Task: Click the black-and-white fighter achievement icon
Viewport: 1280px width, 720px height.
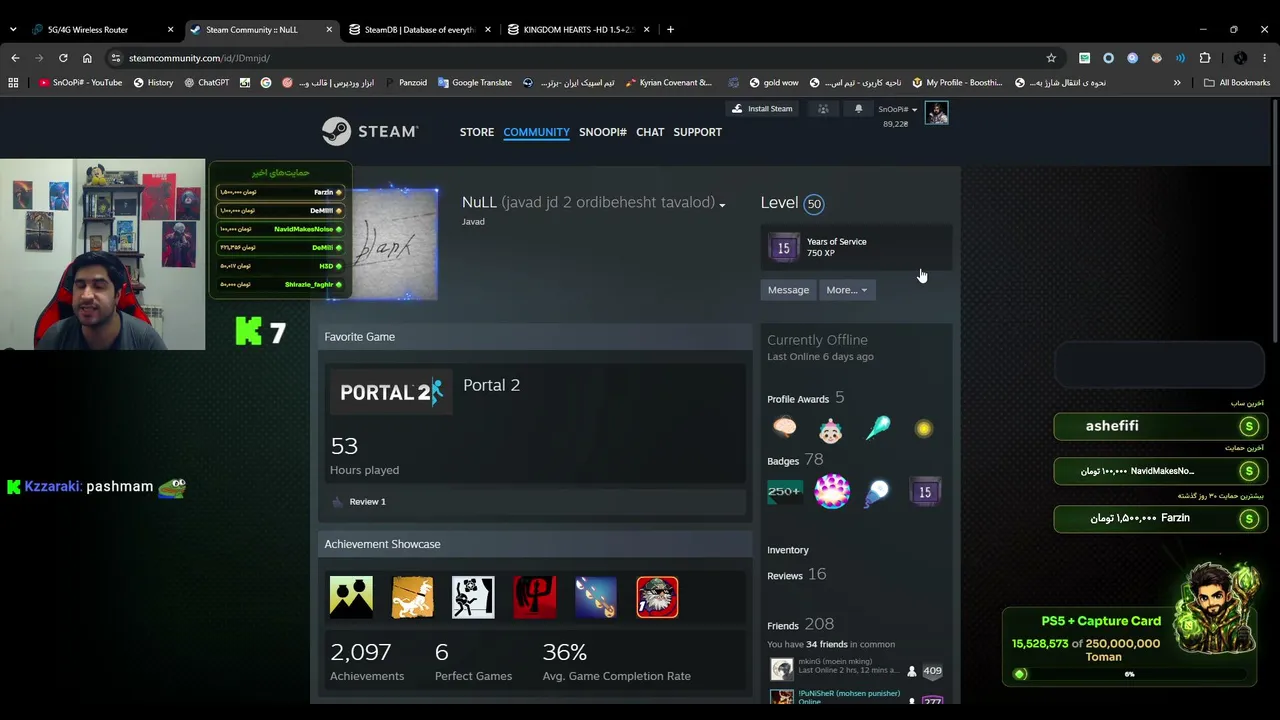Action: pos(473,597)
